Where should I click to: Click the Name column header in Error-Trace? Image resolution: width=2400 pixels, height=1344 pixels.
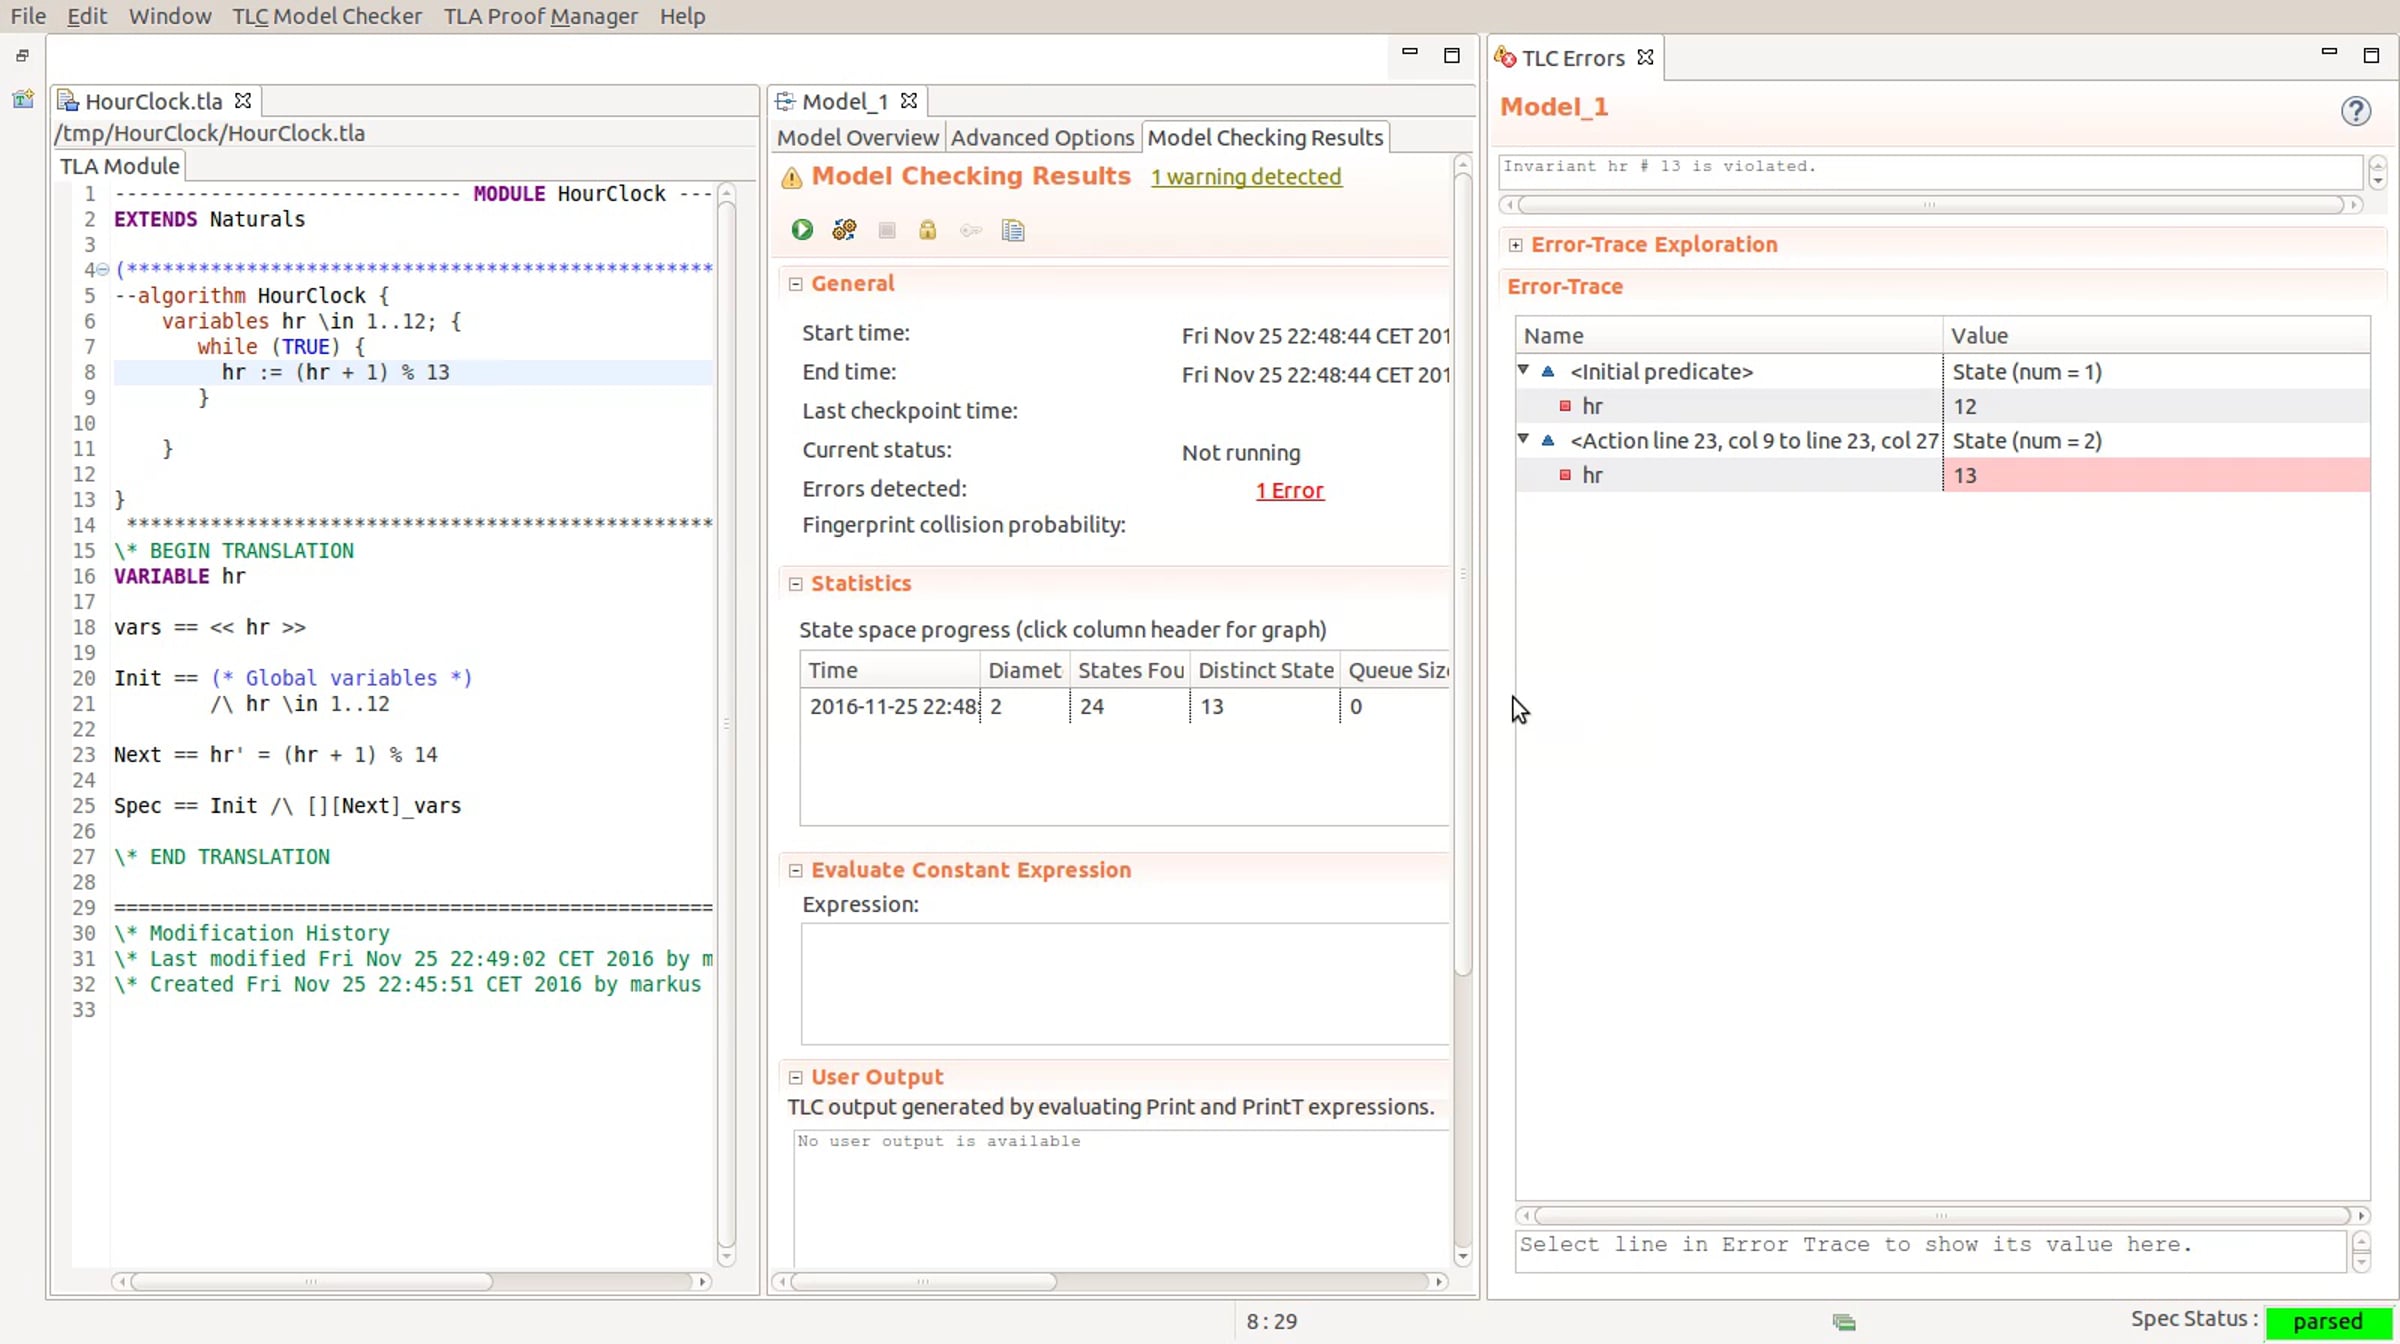point(1729,336)
